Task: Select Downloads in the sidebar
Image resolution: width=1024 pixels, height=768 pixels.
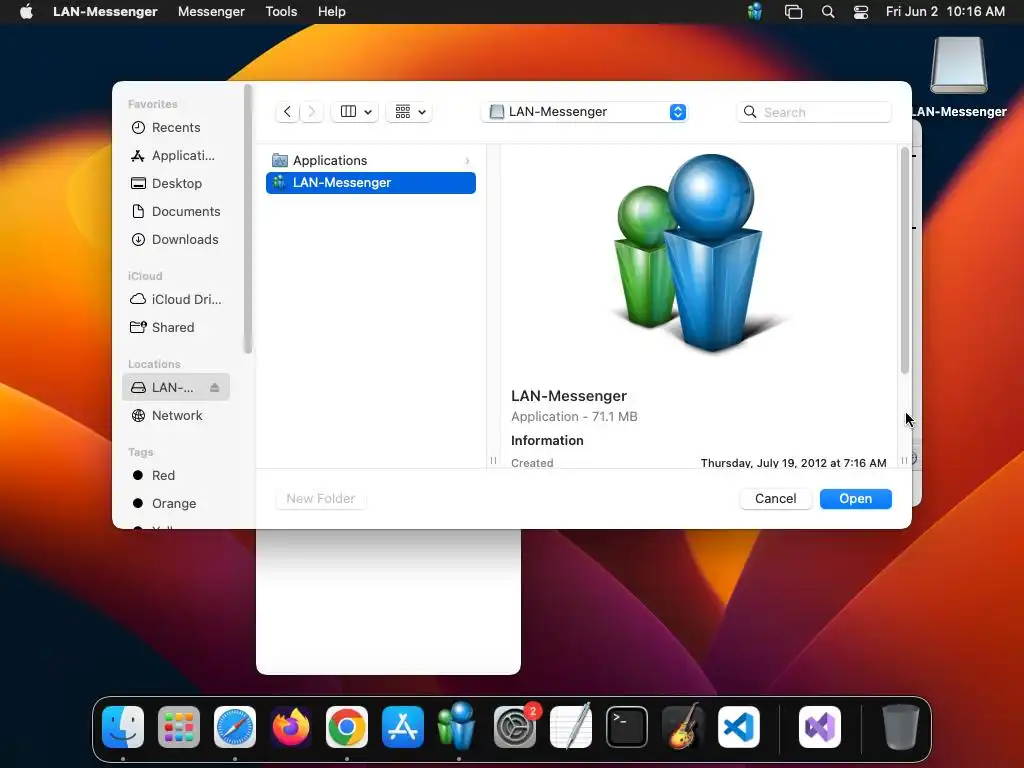Action: pos(176,240)
